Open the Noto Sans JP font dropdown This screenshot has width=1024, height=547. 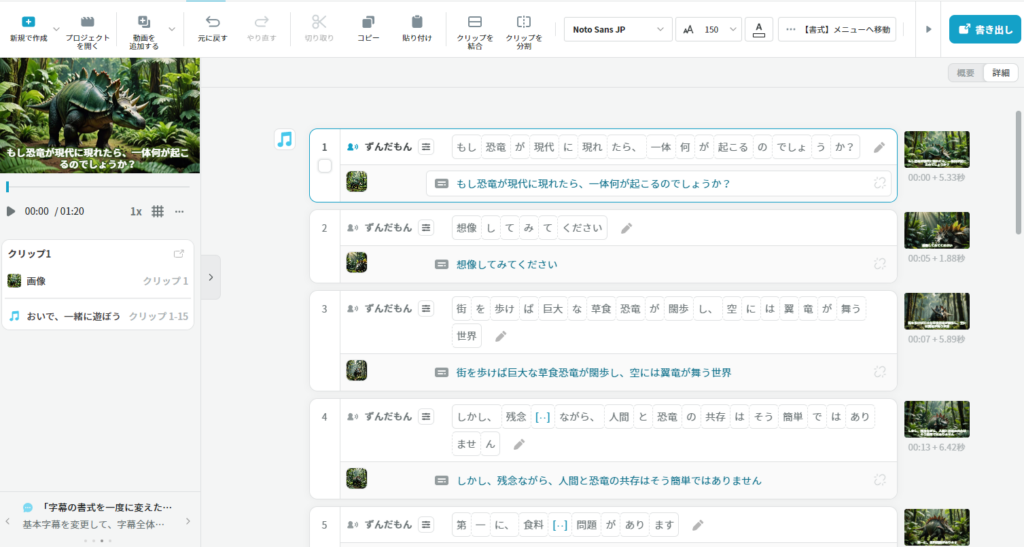pos(618,29)
